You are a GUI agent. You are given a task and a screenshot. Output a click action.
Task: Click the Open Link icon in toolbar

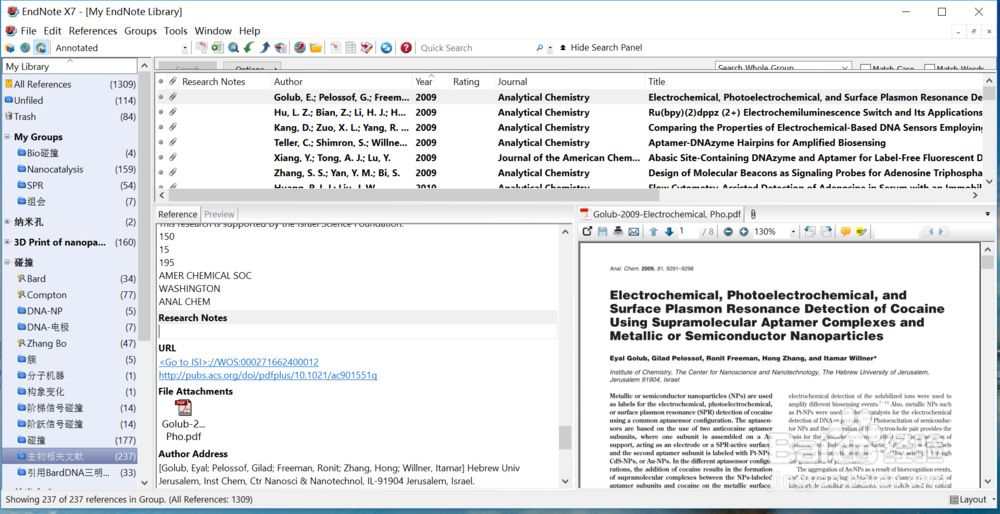click(x=300, y=48)
